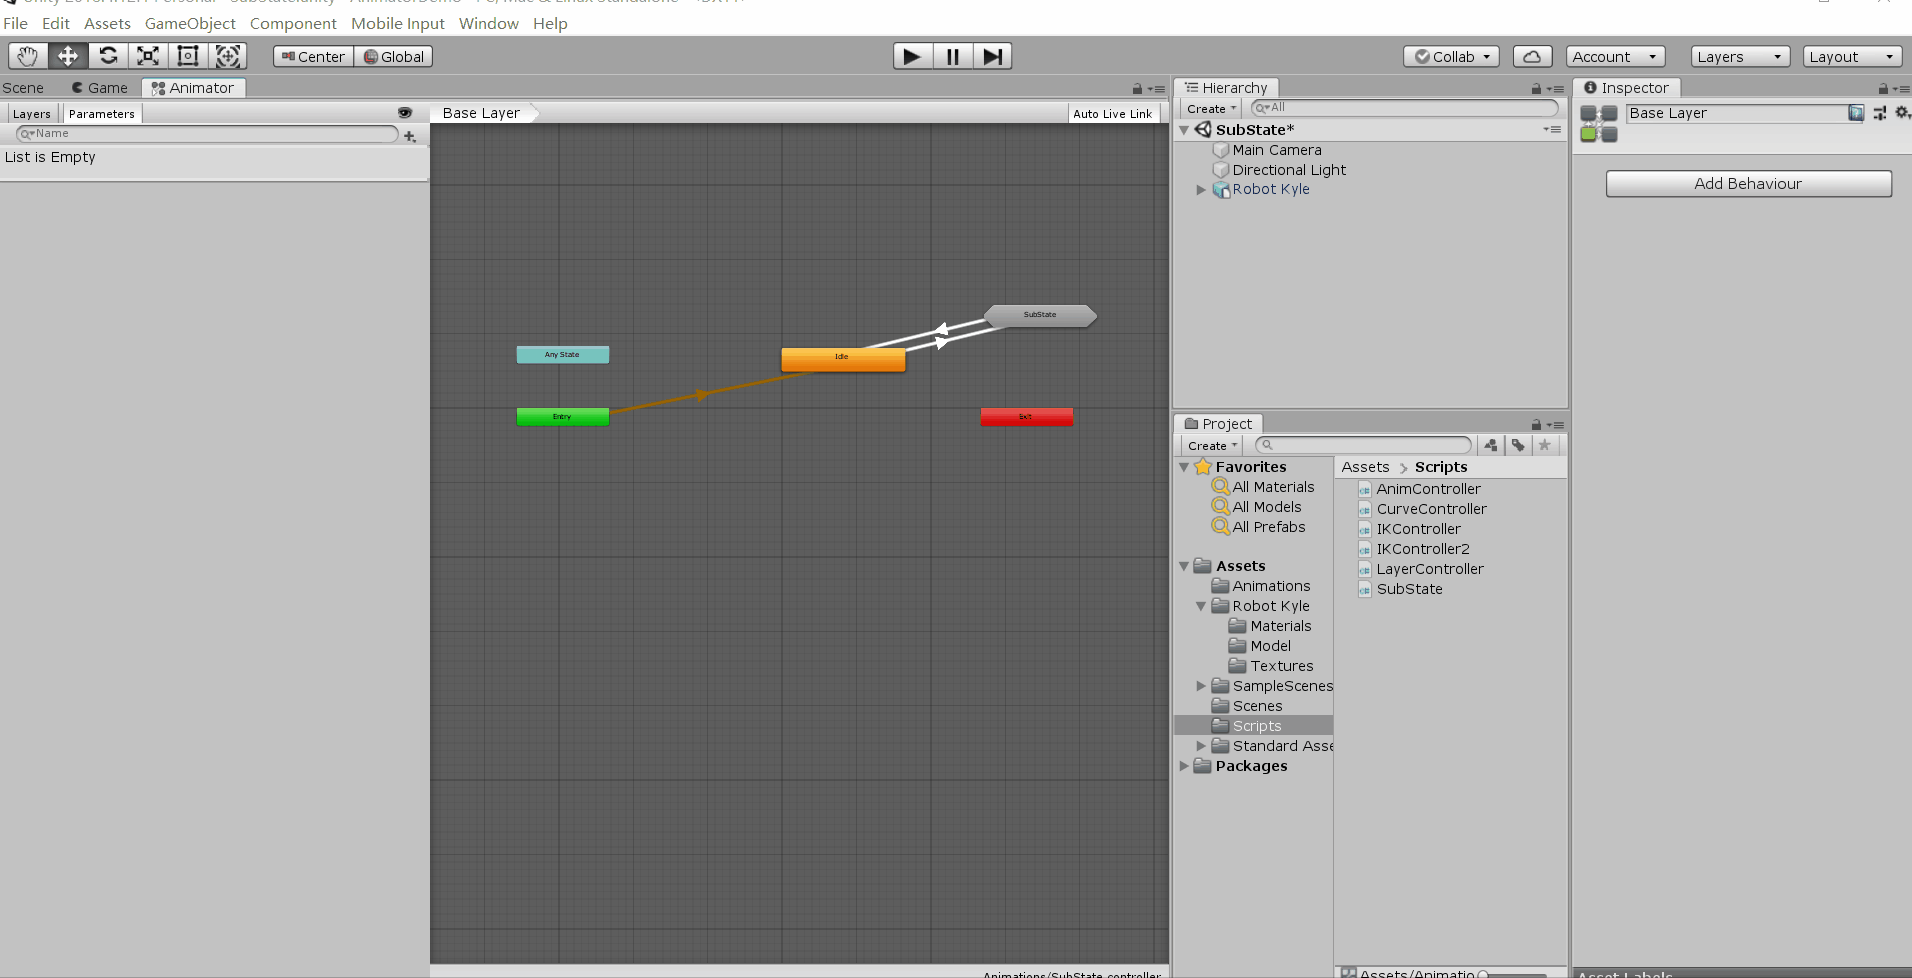Switch to the Game tab
This screenshot has height=978, width=1912.
coord(100,88)
